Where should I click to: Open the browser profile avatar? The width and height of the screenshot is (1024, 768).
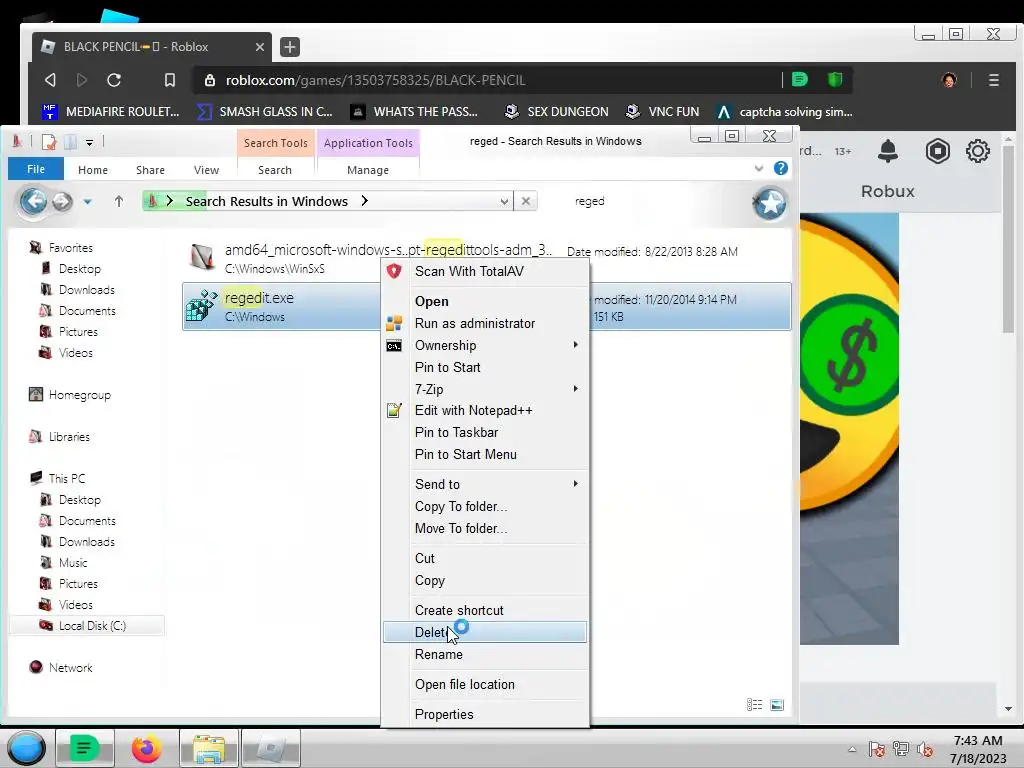(949, 80)
